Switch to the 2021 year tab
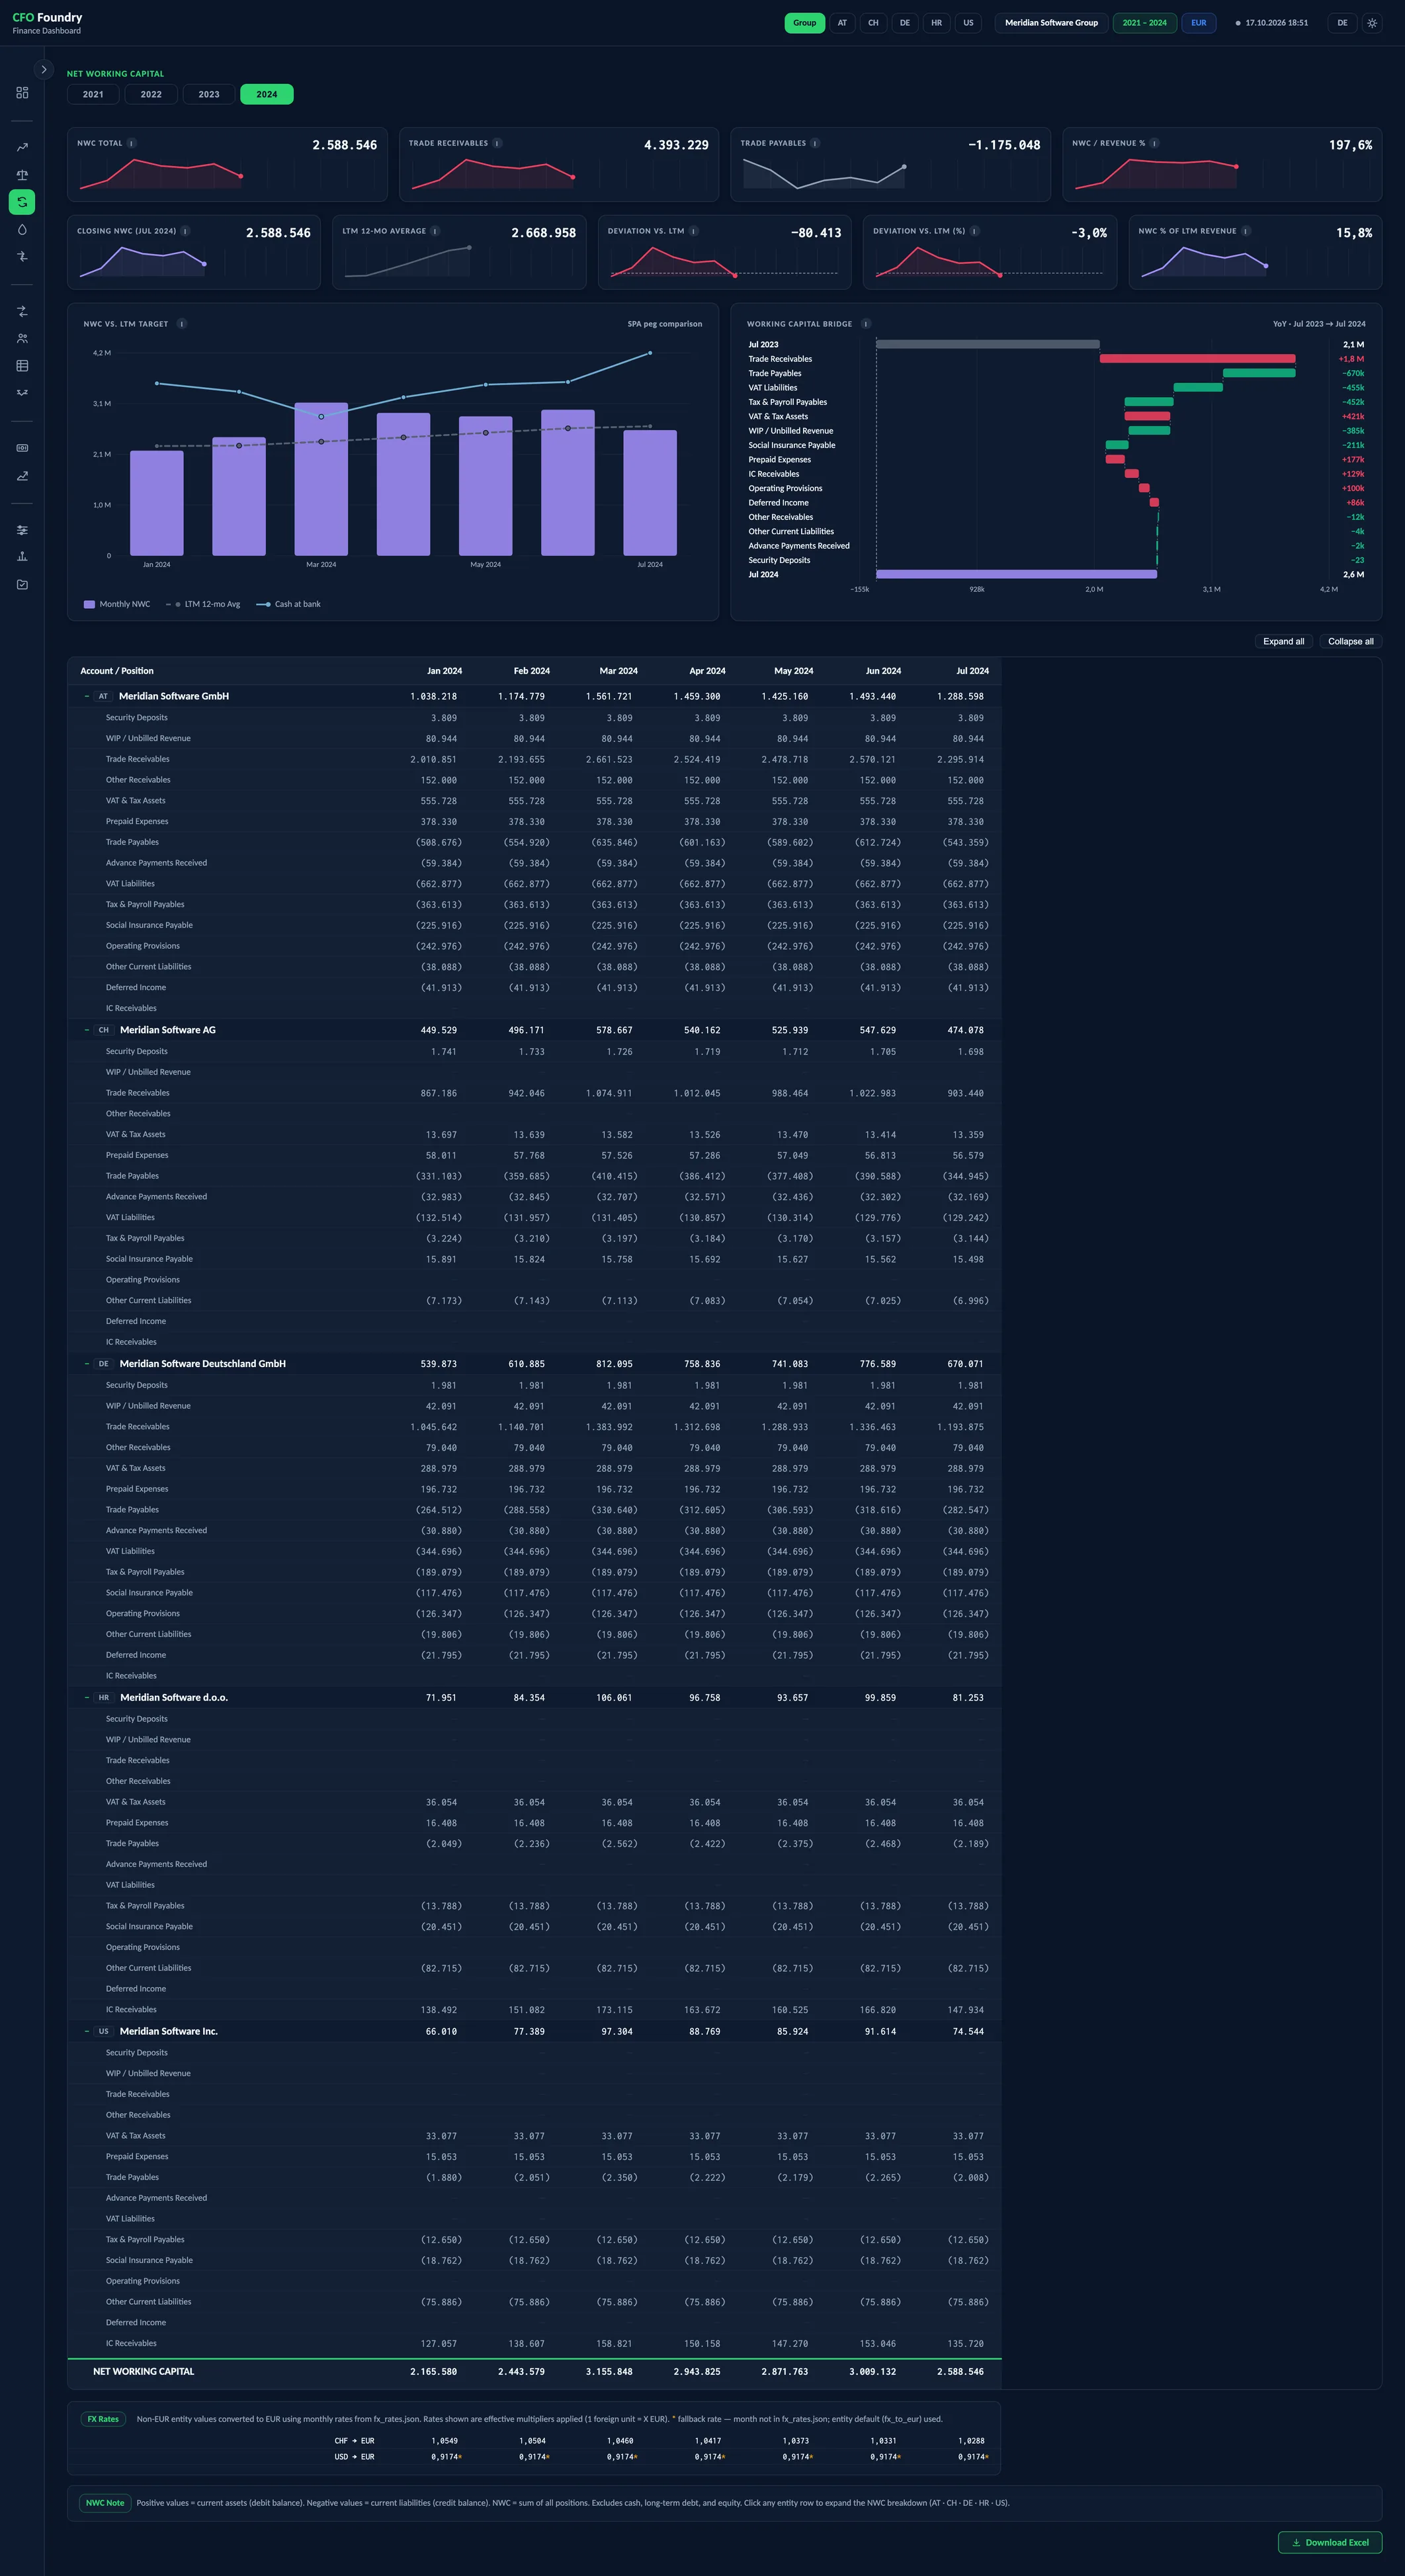The image size is (1405, 2576). [93, 94]
